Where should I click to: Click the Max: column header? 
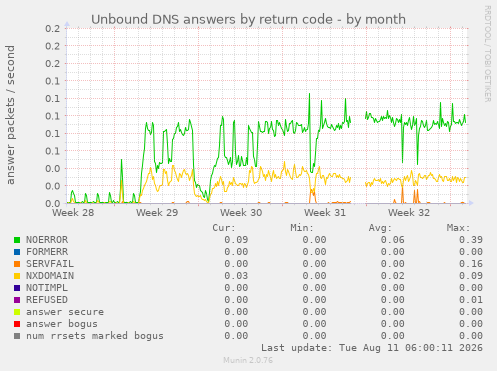[x=458, y=228]
